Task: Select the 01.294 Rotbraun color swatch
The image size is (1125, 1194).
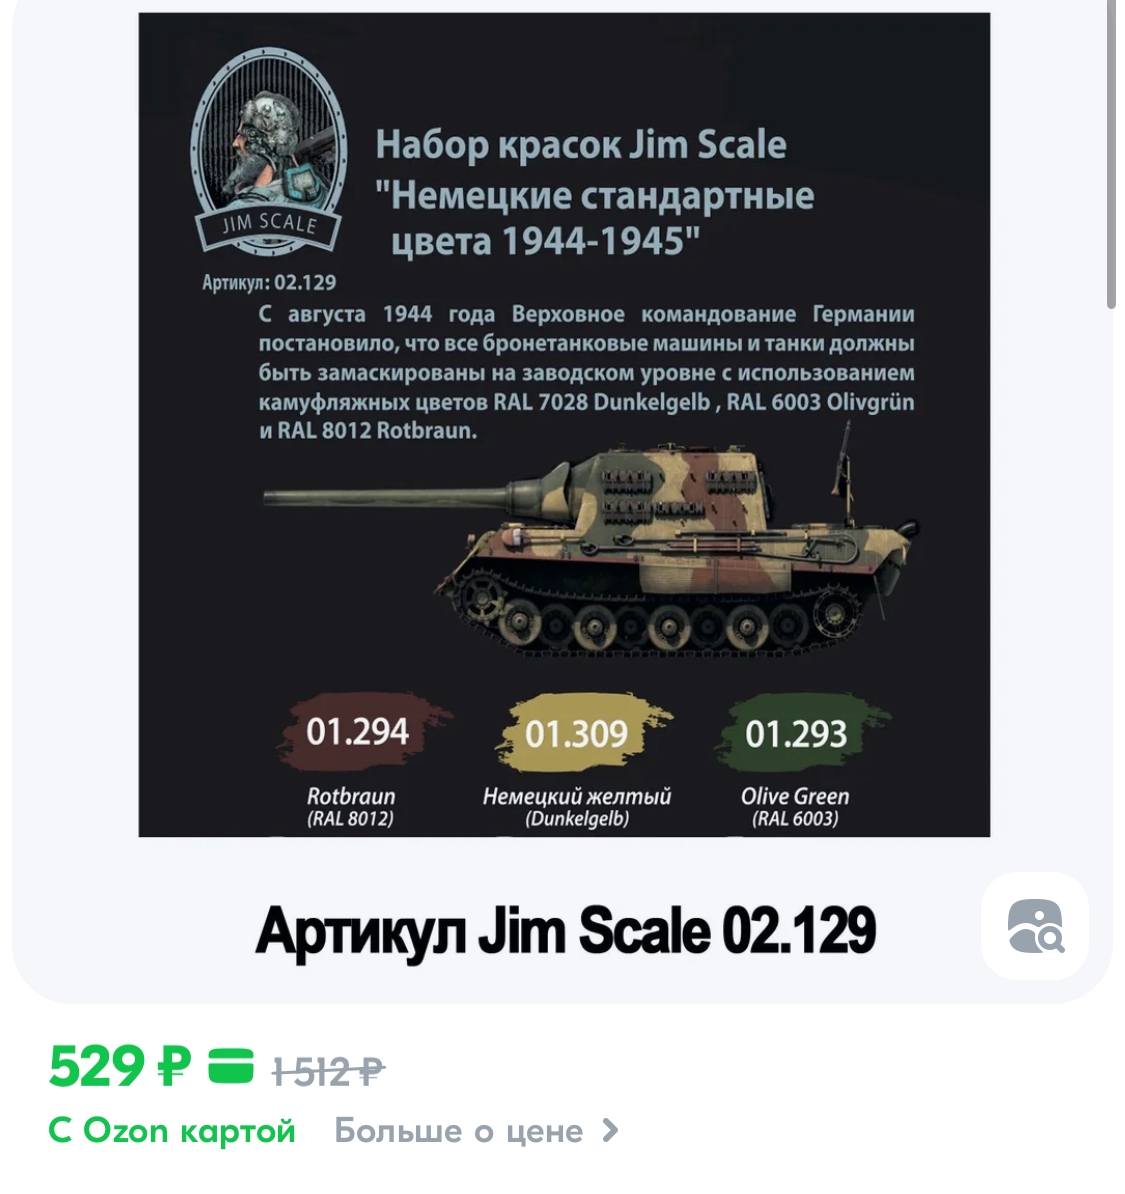Action: [360, 732]
